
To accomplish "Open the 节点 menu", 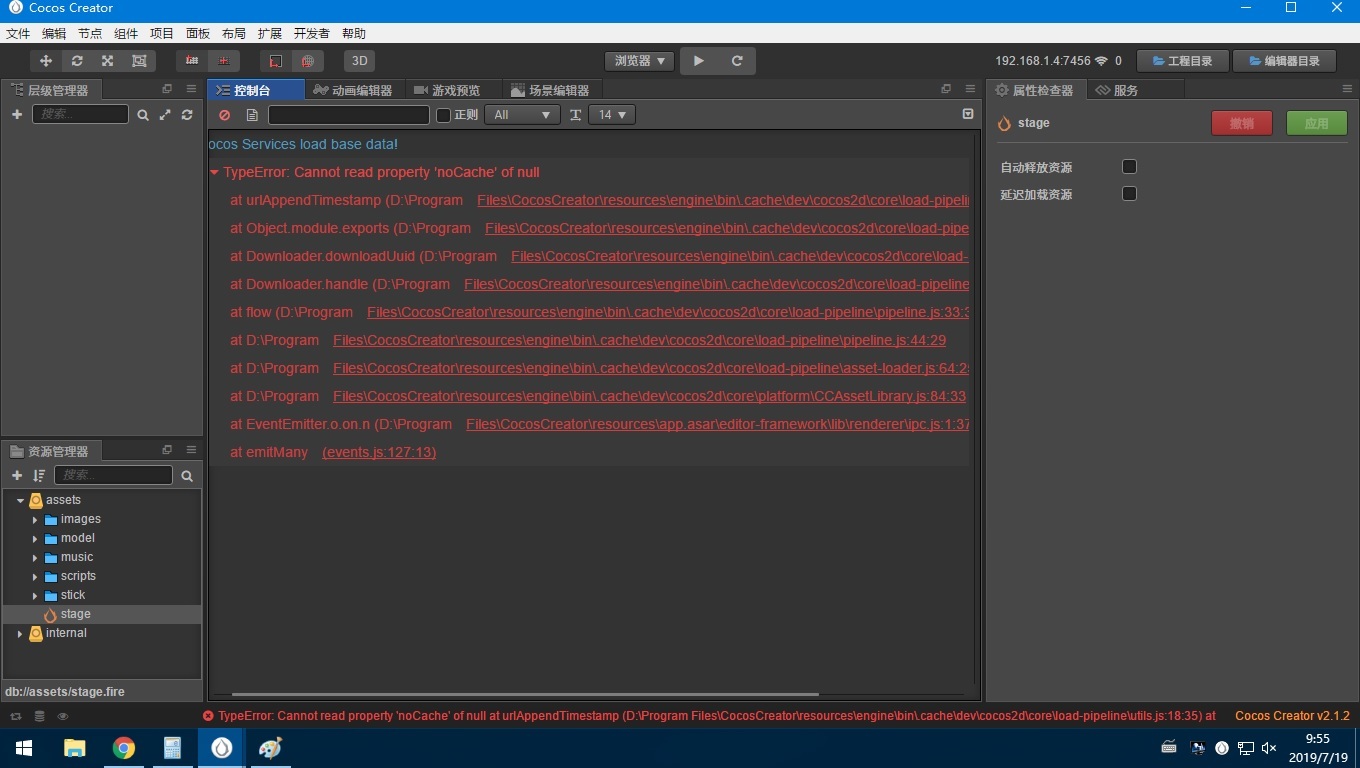I will pos(90,33).
